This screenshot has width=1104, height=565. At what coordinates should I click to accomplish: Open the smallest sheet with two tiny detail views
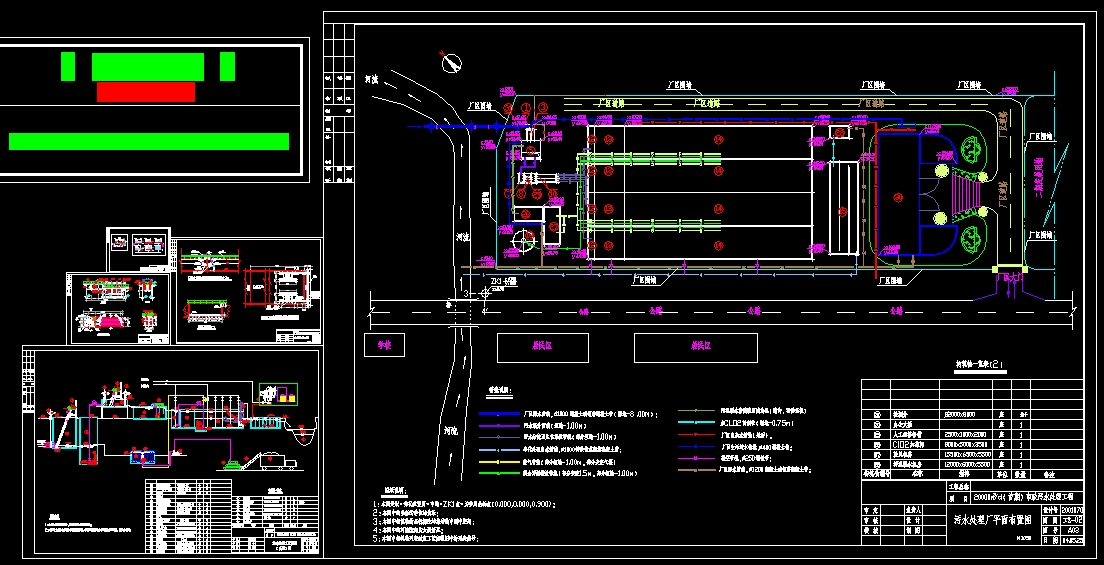[x=139, y=249]
